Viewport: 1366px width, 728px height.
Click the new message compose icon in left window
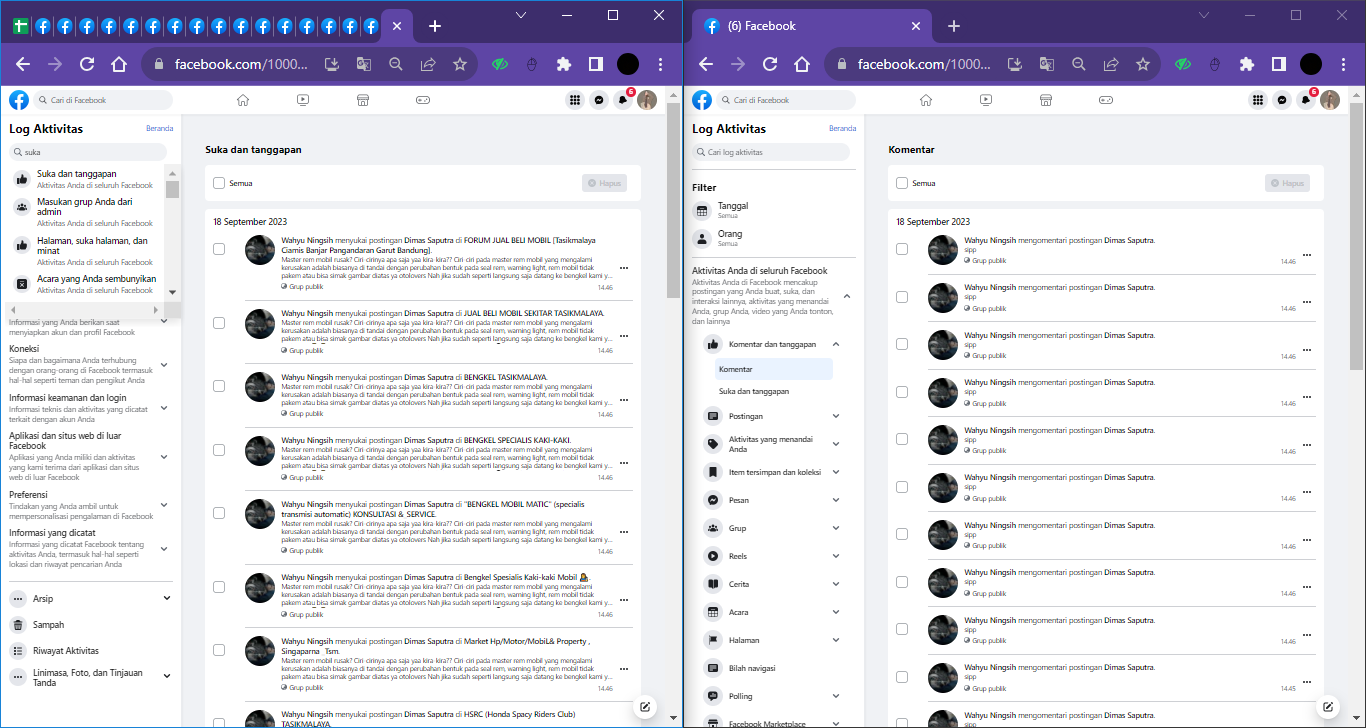pos(646,707)
